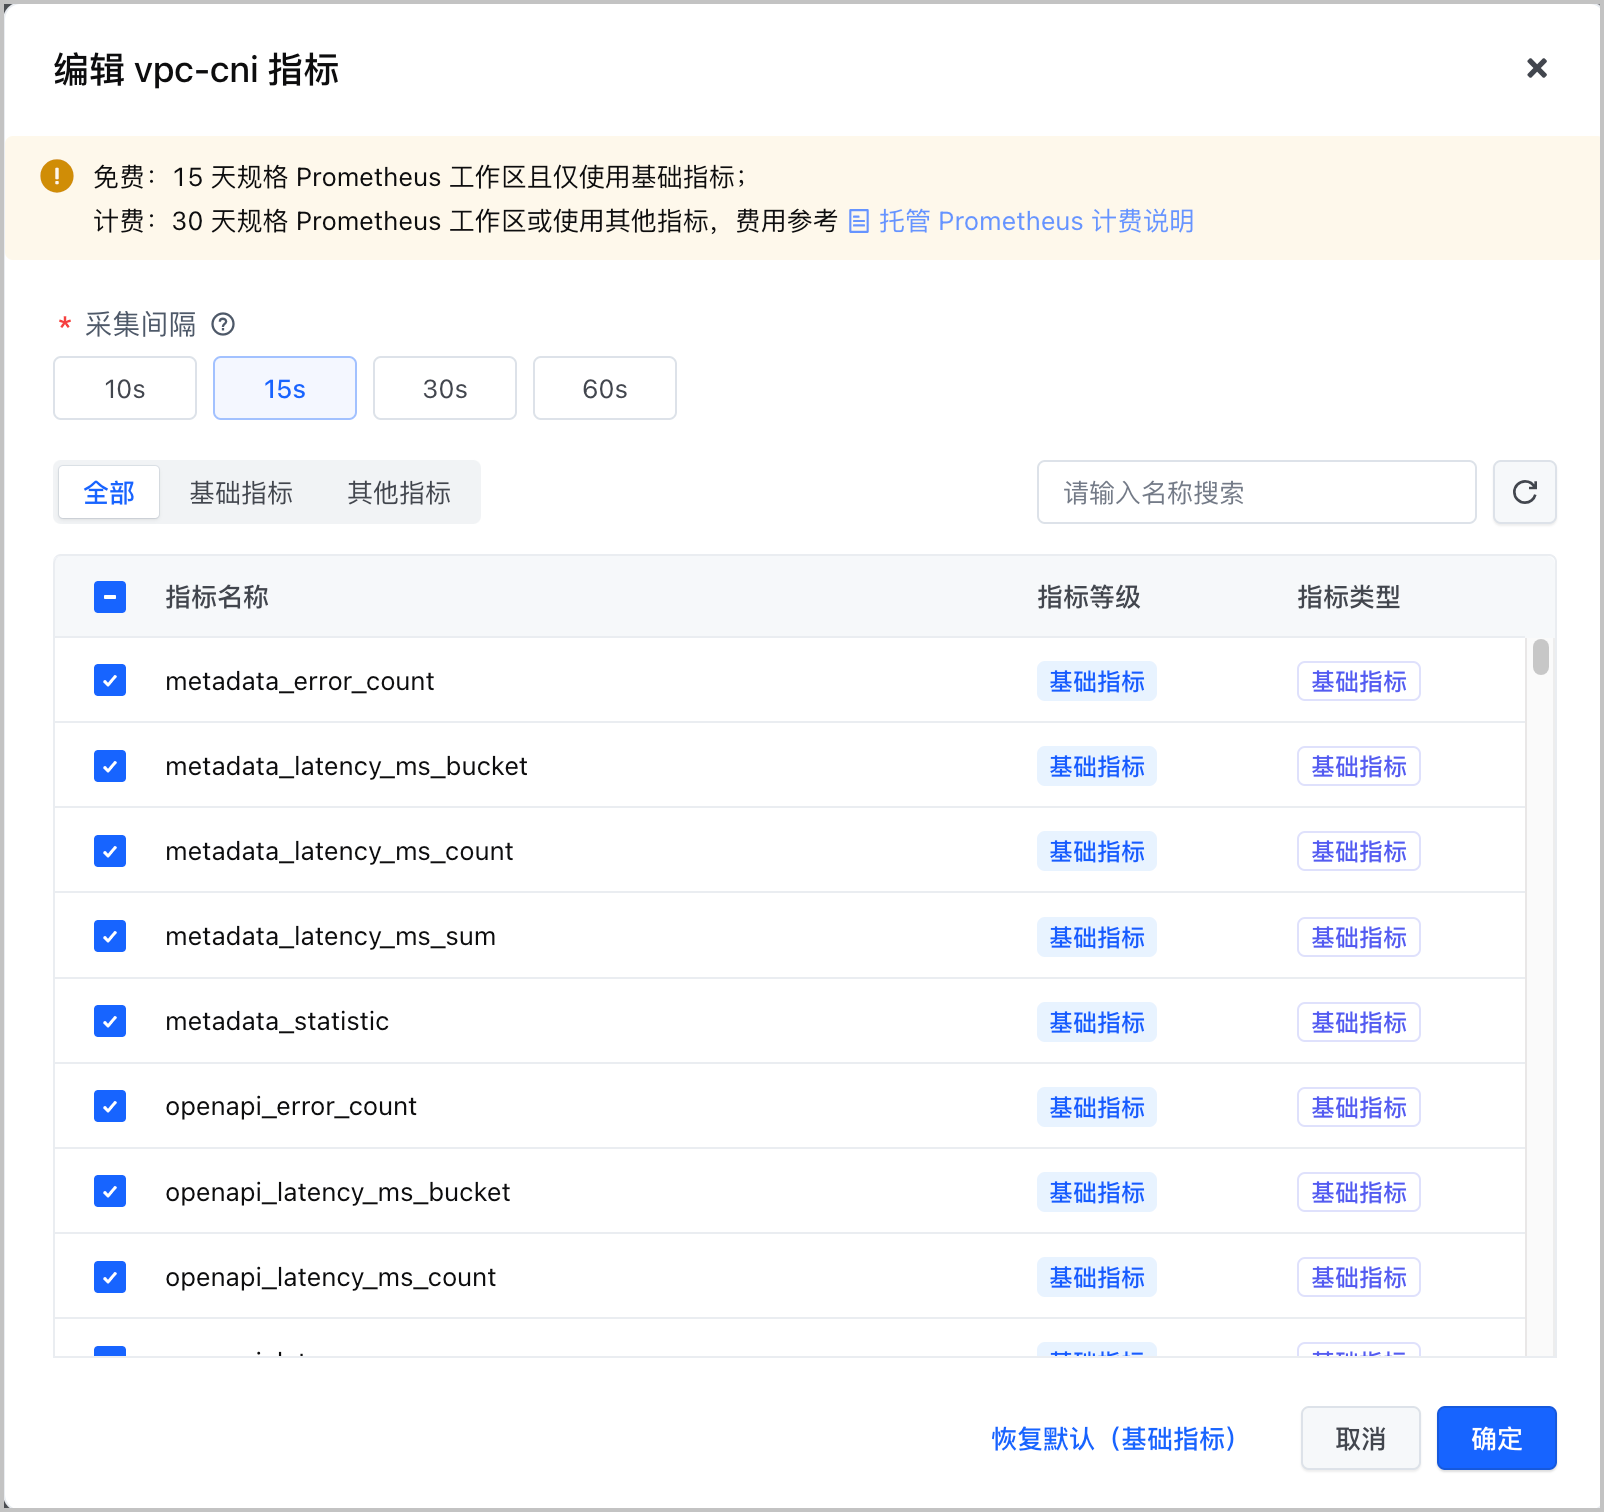This screenshot has width=1604, height=1512.
Task: Switch to the 其他指标 tab
Action: pos(399,492)
